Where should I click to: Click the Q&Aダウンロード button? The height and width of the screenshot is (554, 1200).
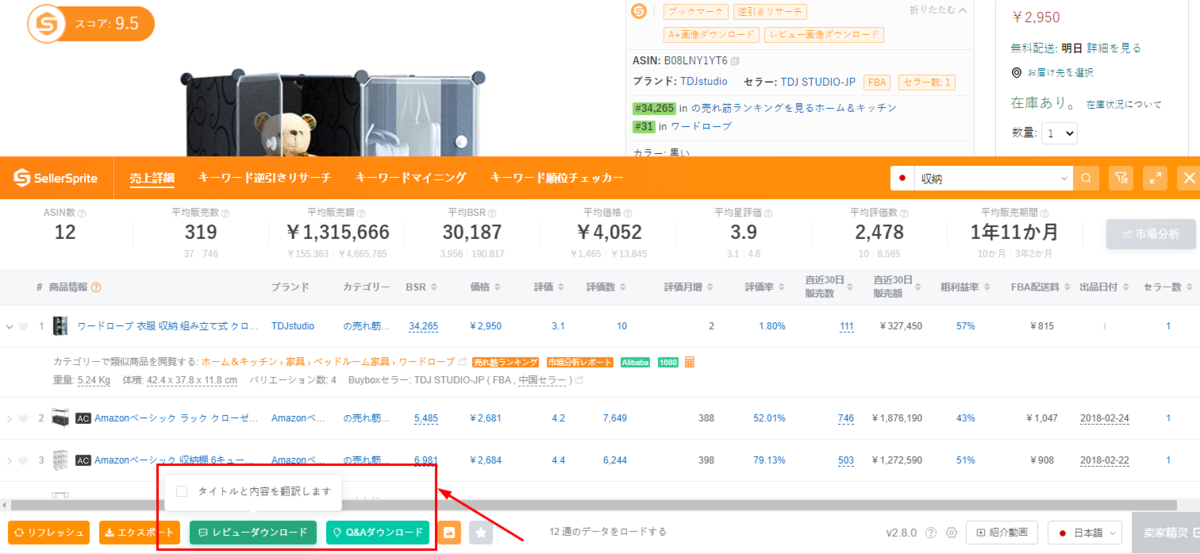(377, 532)
